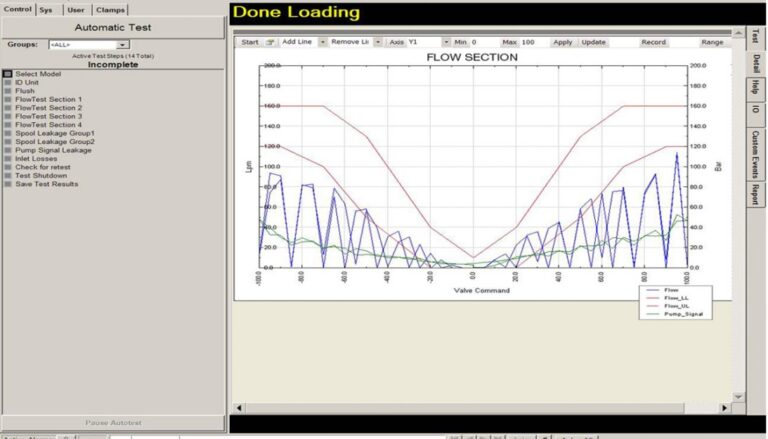Select the Check for retest step
Screen dimensions: 768x439
(43, 167)
